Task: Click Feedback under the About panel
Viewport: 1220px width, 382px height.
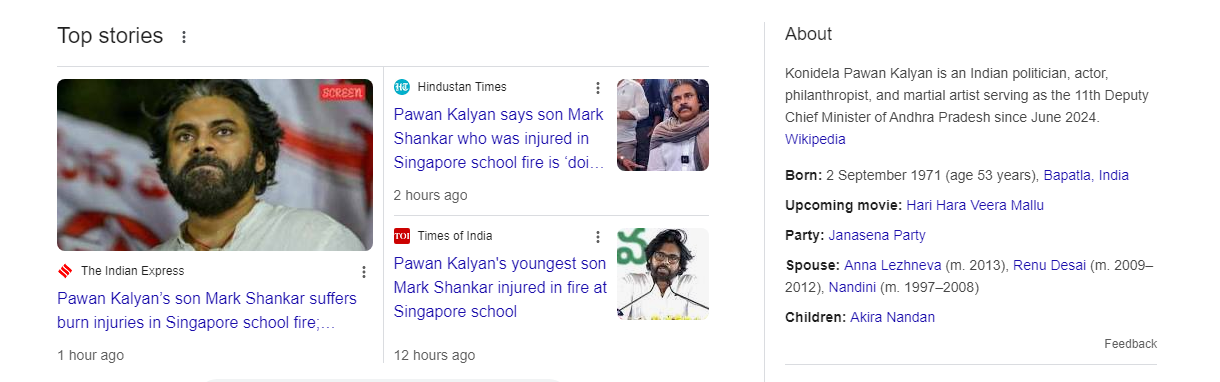Action: (x=1130, y=343)
